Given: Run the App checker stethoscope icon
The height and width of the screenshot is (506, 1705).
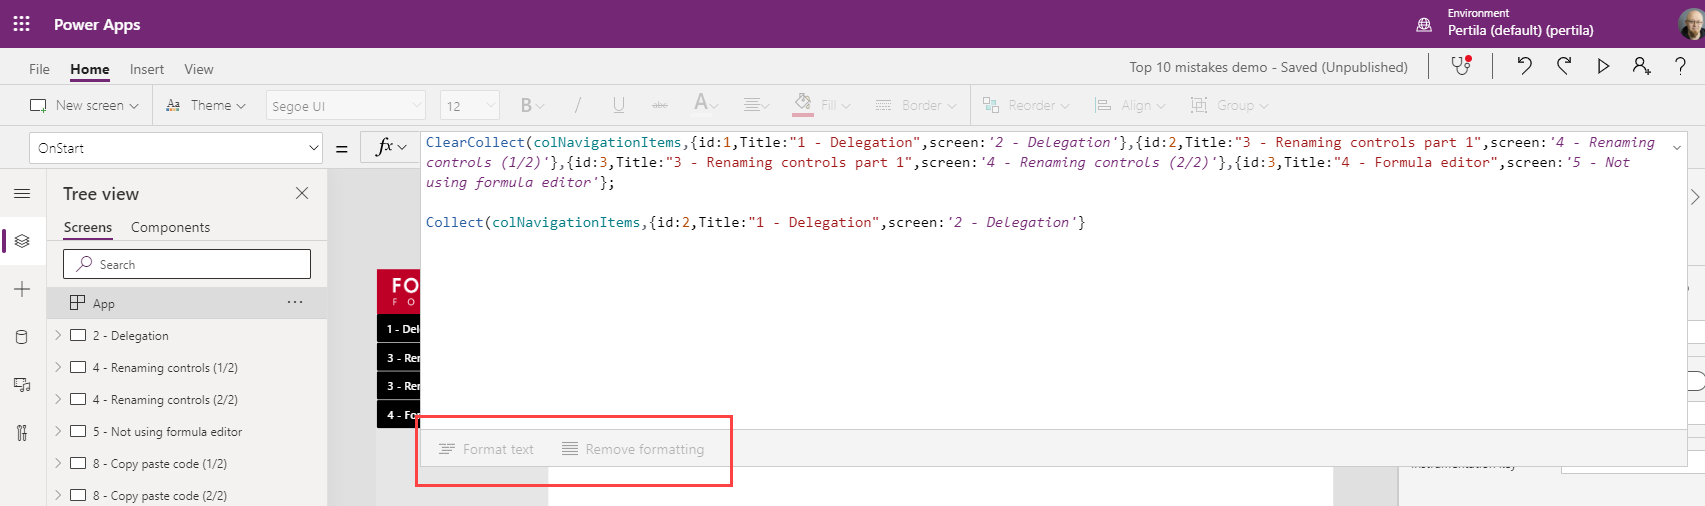Looking at the screenshot, I should (1461, 66).
